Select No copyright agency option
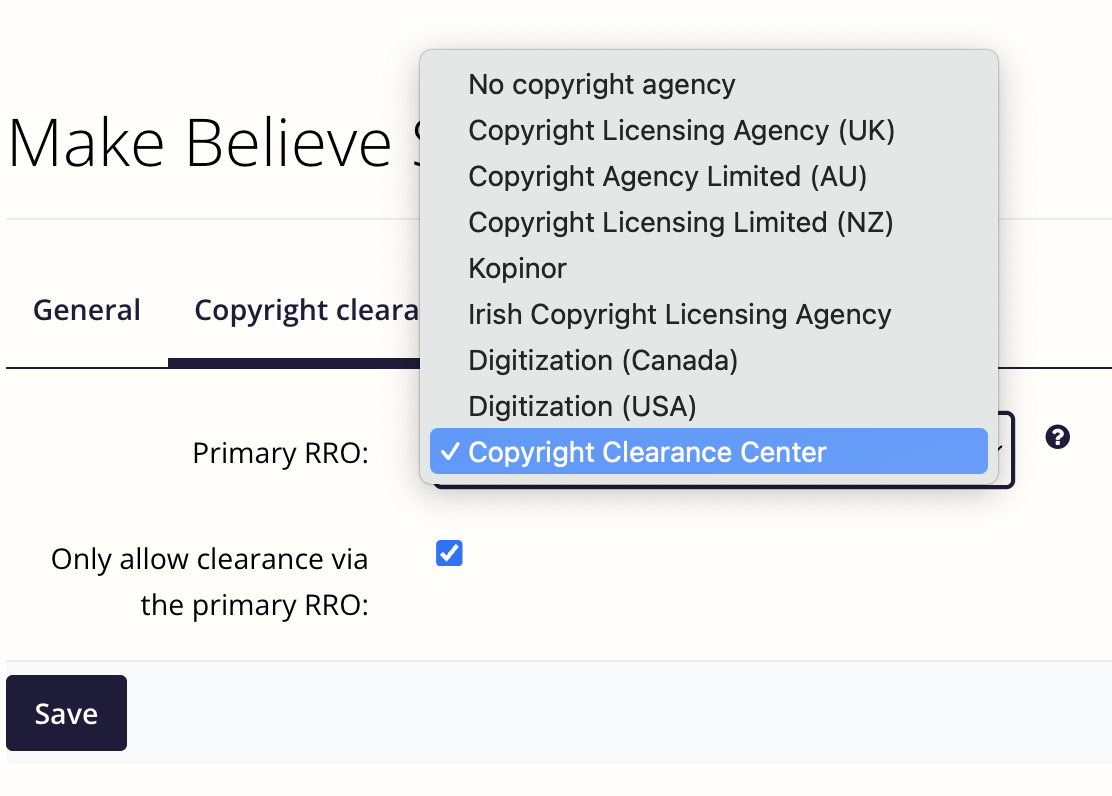 point(708,84)
